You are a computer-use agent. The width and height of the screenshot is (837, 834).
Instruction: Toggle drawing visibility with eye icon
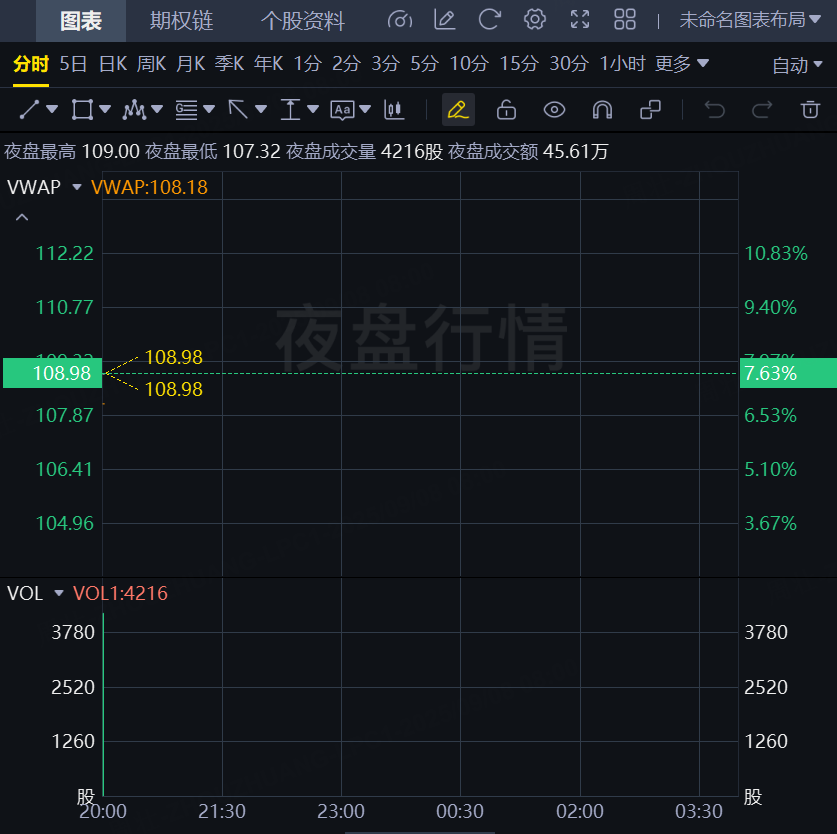click(x=554, y=109)
